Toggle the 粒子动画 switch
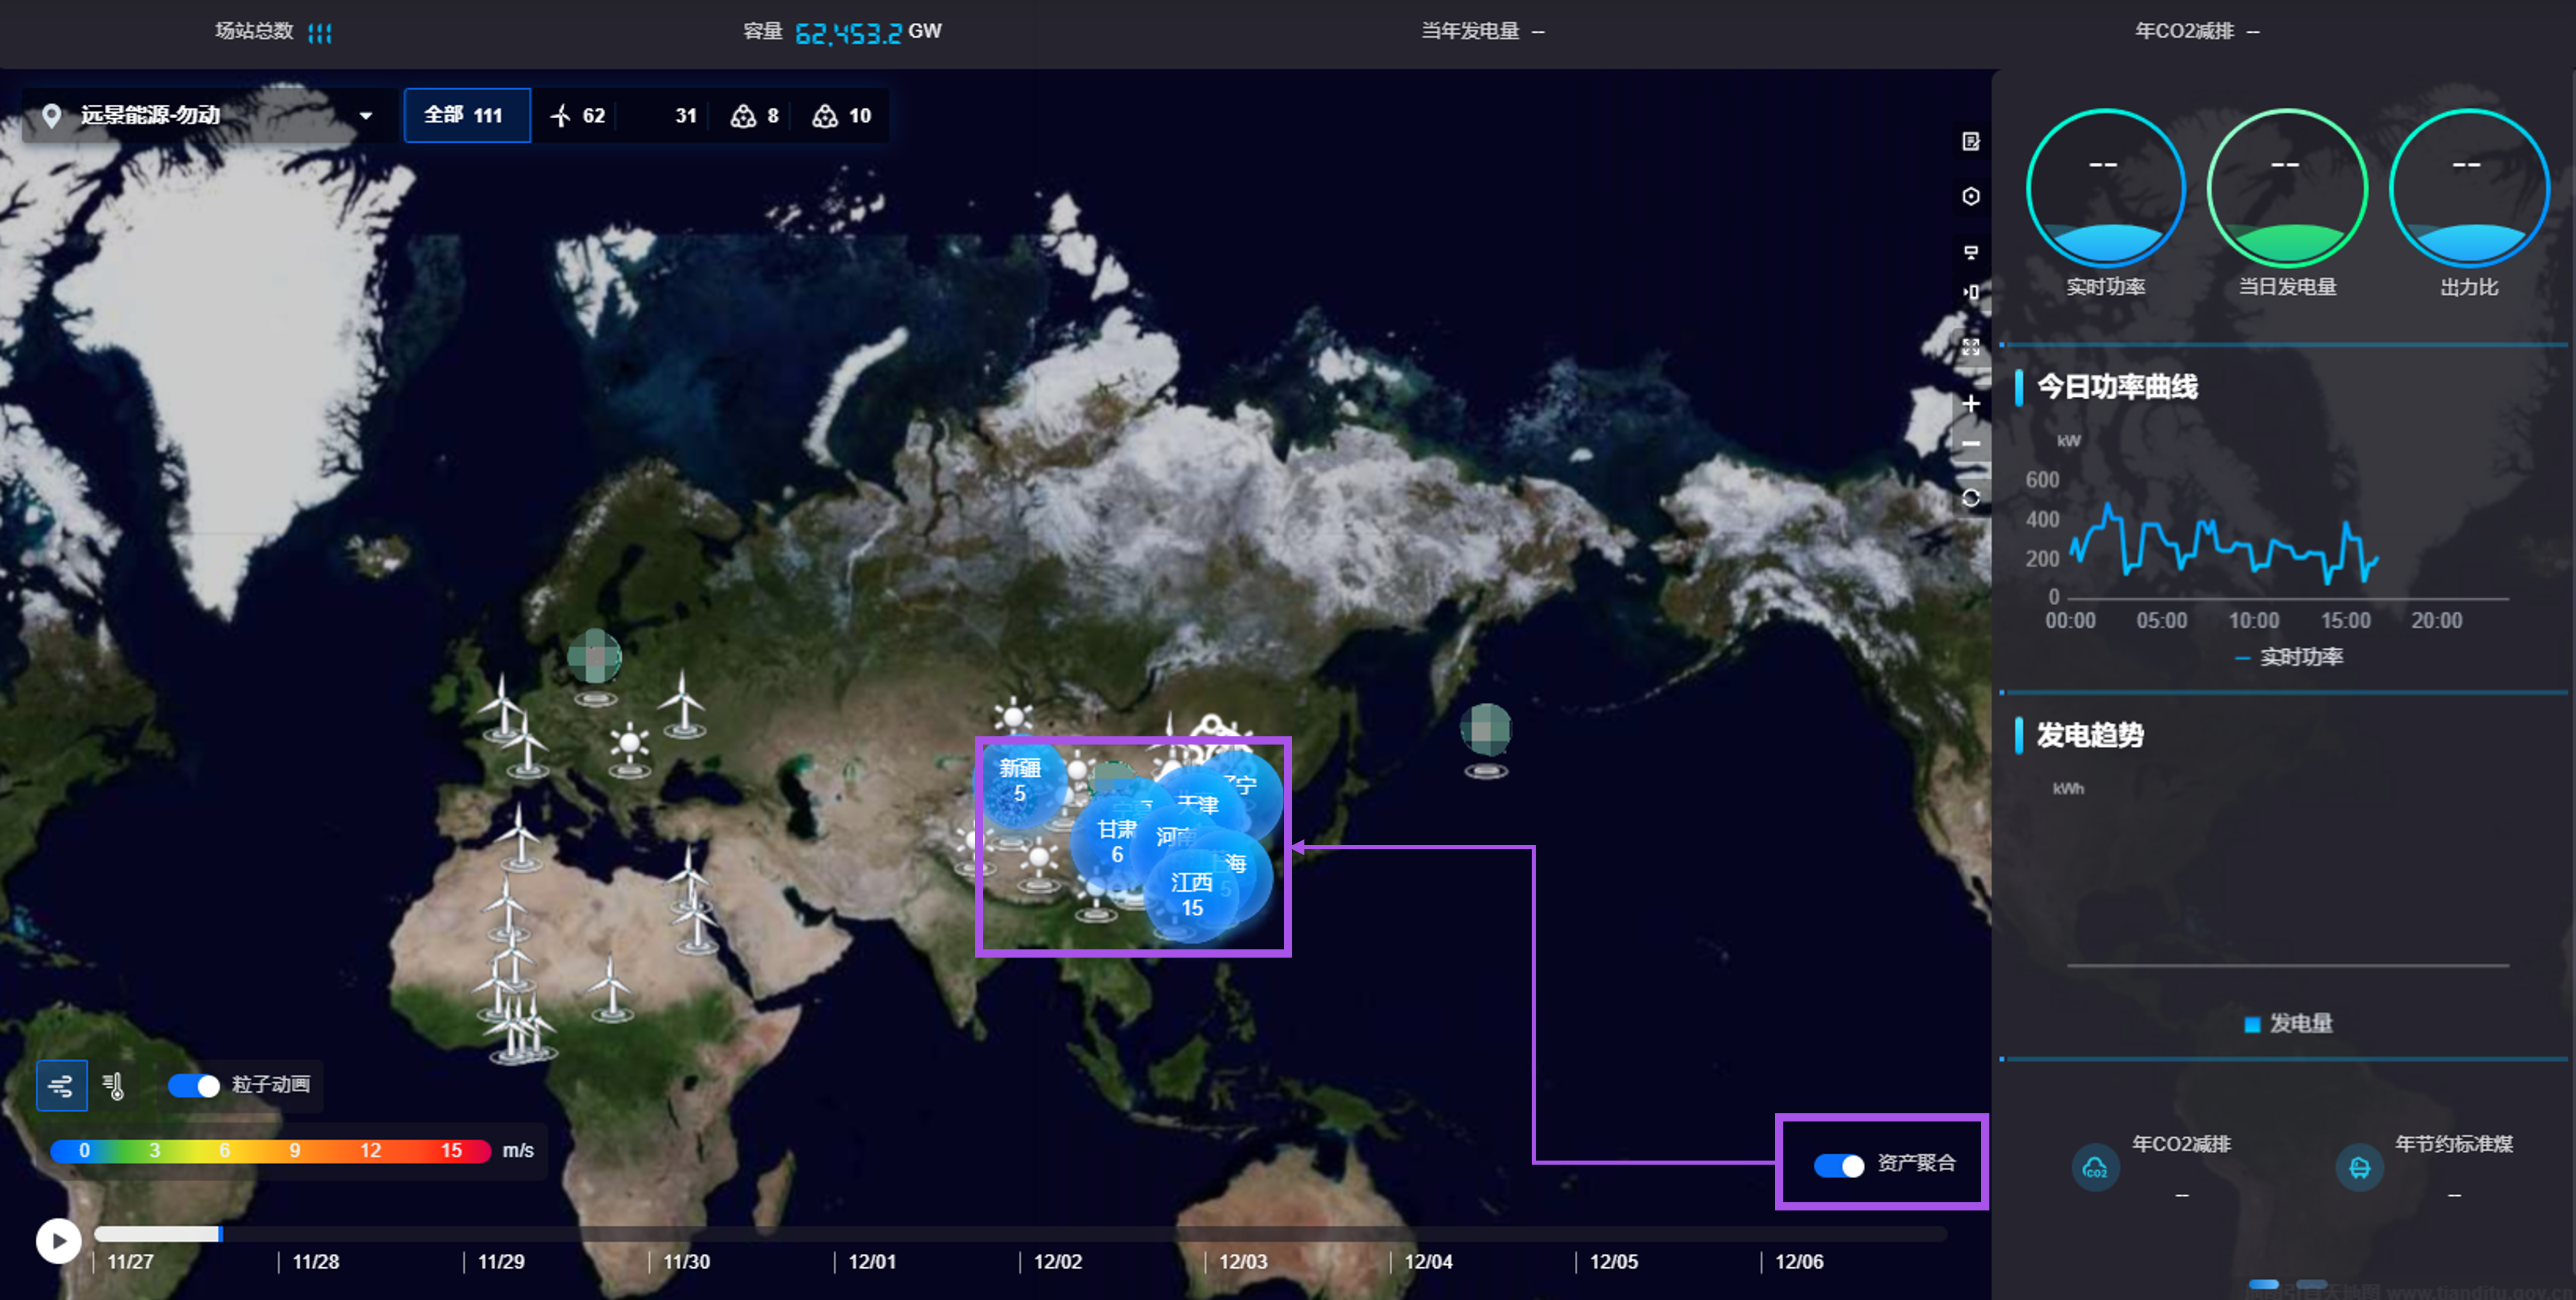The image size is (2576, 1300). click(x=194, y=1085)
